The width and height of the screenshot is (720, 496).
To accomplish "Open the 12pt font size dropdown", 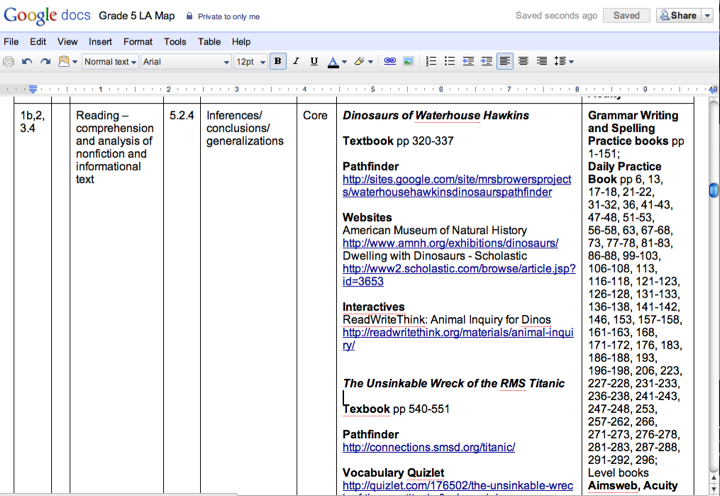I will [x=250, y=62].
